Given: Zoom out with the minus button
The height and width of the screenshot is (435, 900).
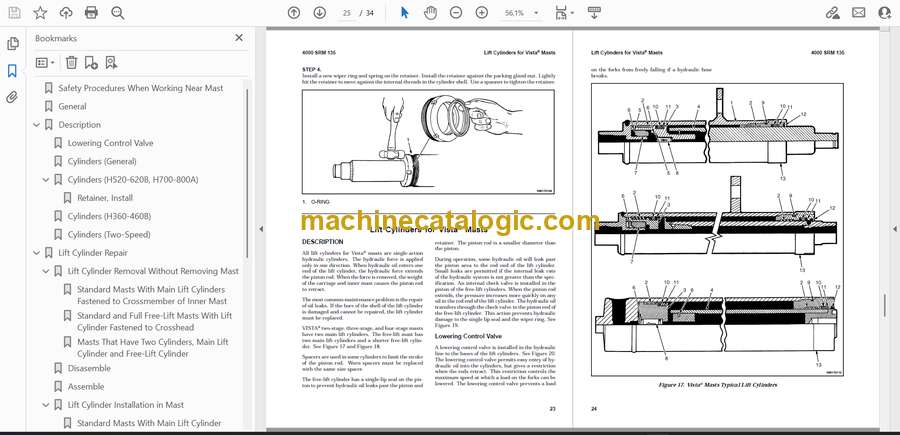Looking at the screenshot, I should [456, 13].
